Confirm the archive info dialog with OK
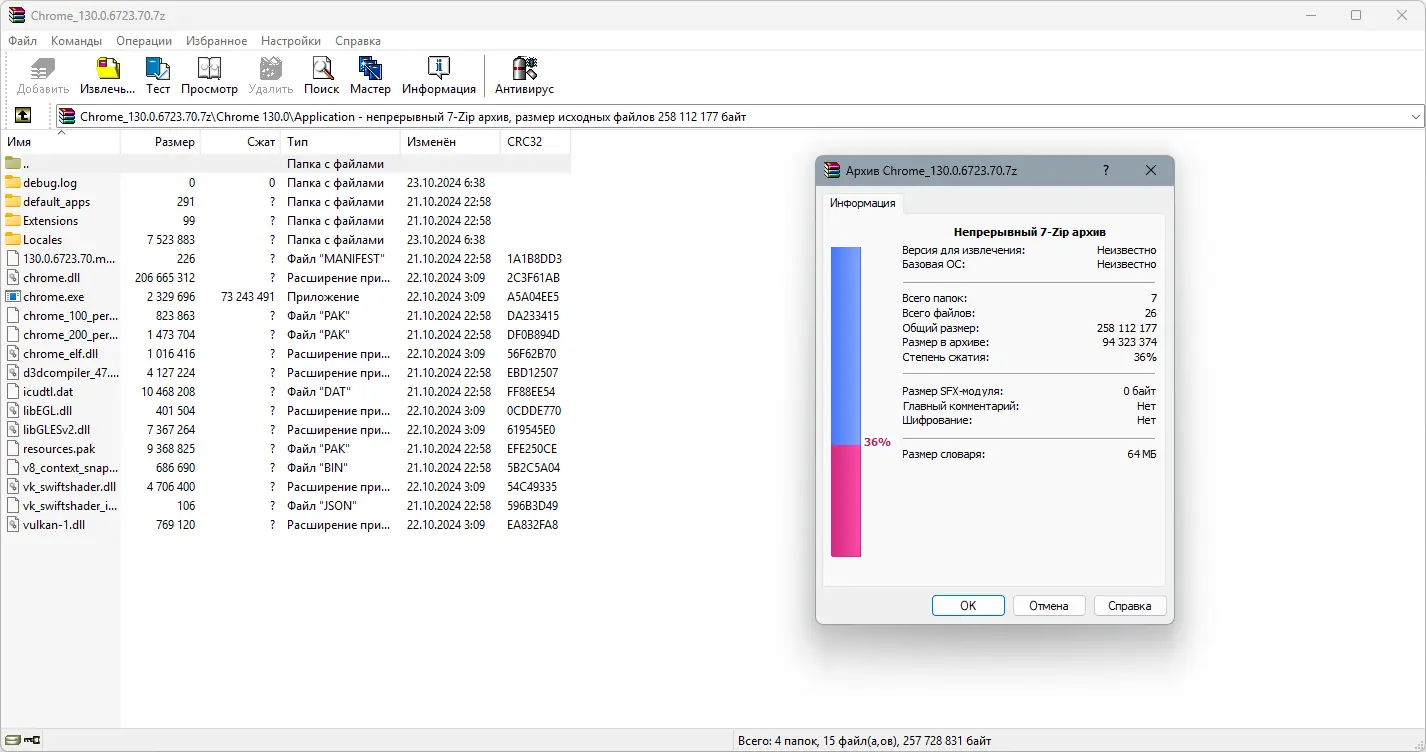Viewport: 1426px width, 752px height. 968,605
